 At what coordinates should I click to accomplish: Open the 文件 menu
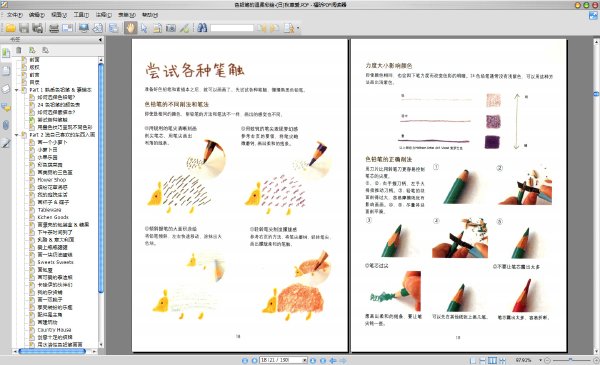[15, 15]
